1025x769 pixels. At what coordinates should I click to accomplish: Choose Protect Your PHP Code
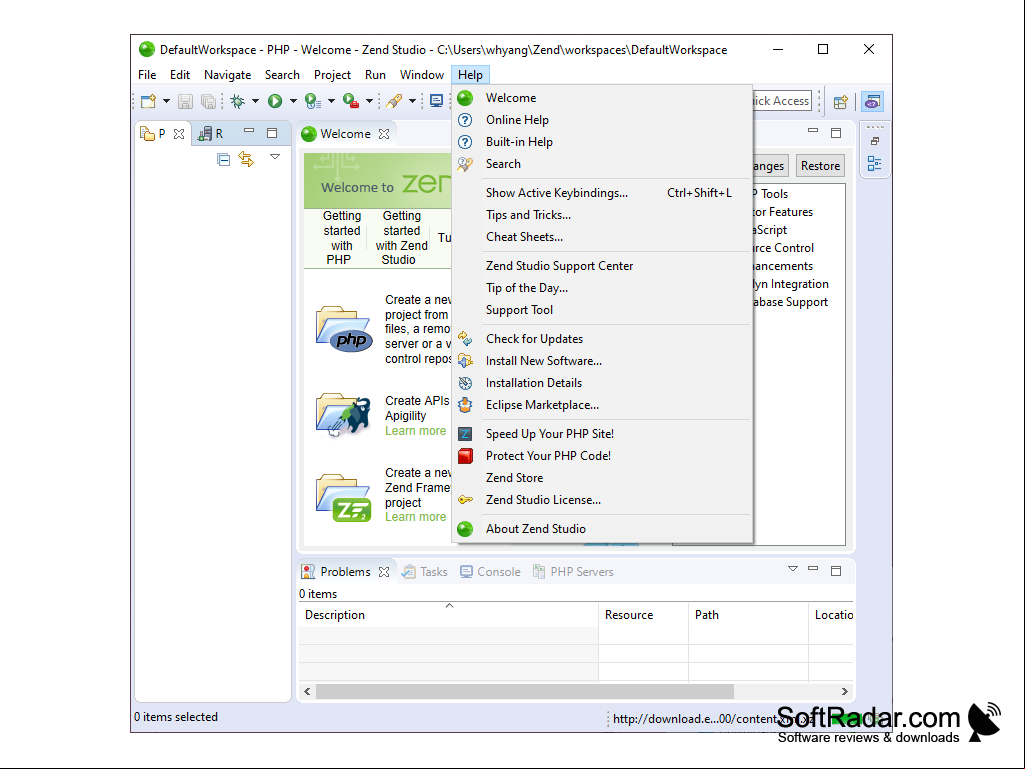[x=601, y=456]
